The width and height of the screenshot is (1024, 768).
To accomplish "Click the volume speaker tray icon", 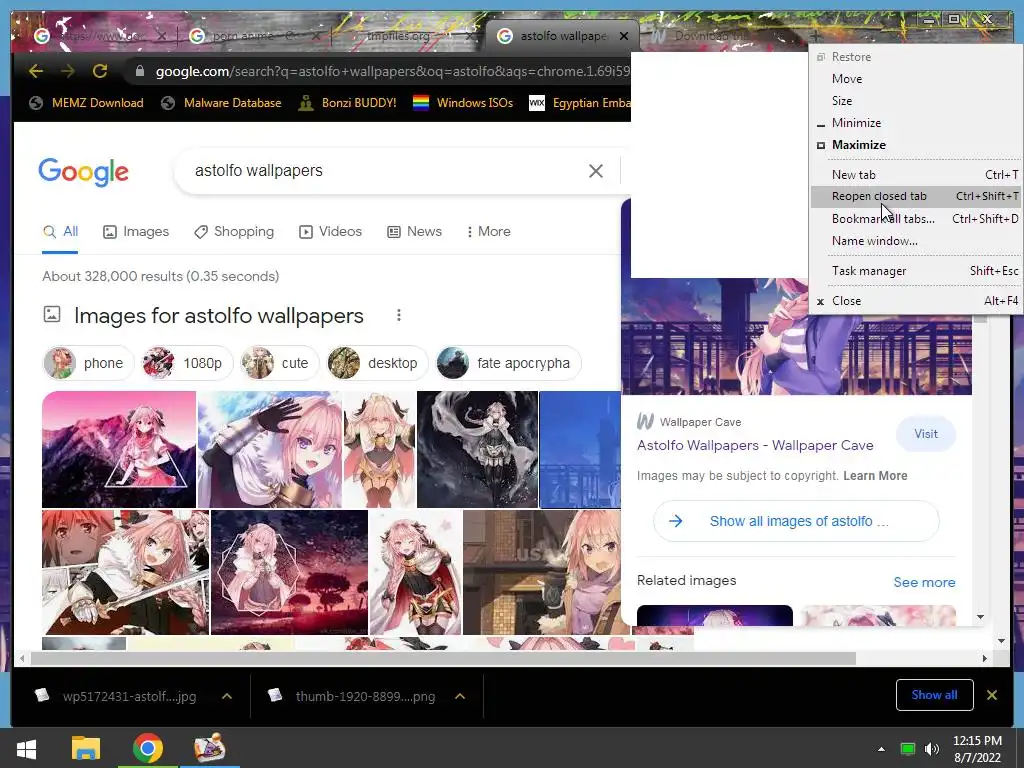I will [932, 749].
